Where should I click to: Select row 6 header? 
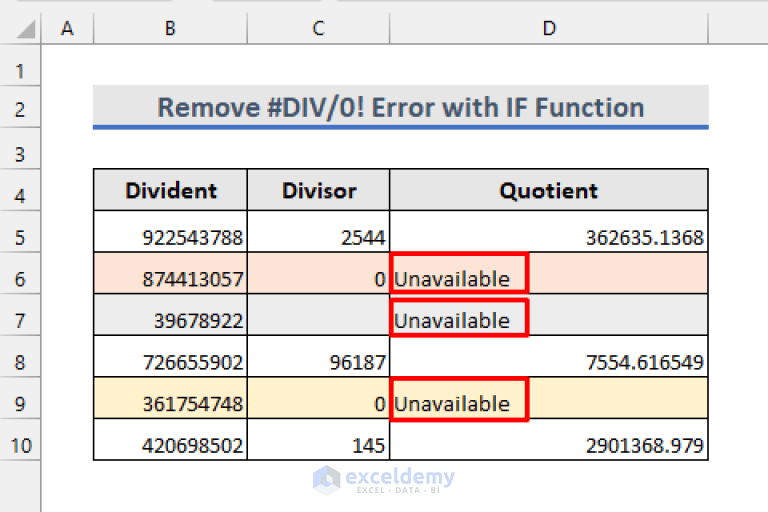point(20,274)
